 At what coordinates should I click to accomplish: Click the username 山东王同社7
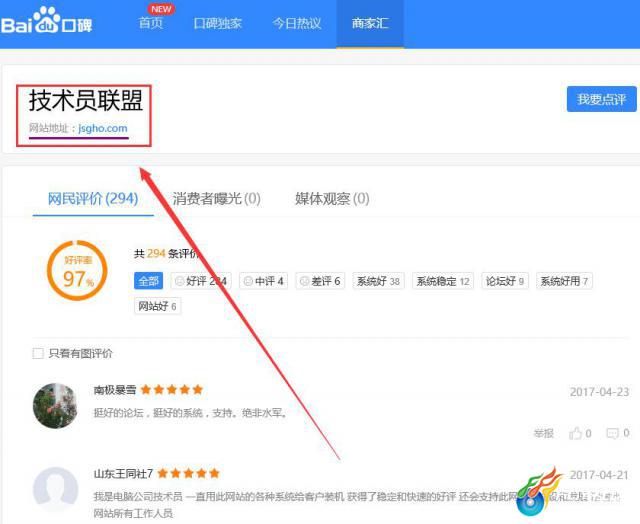123,473
